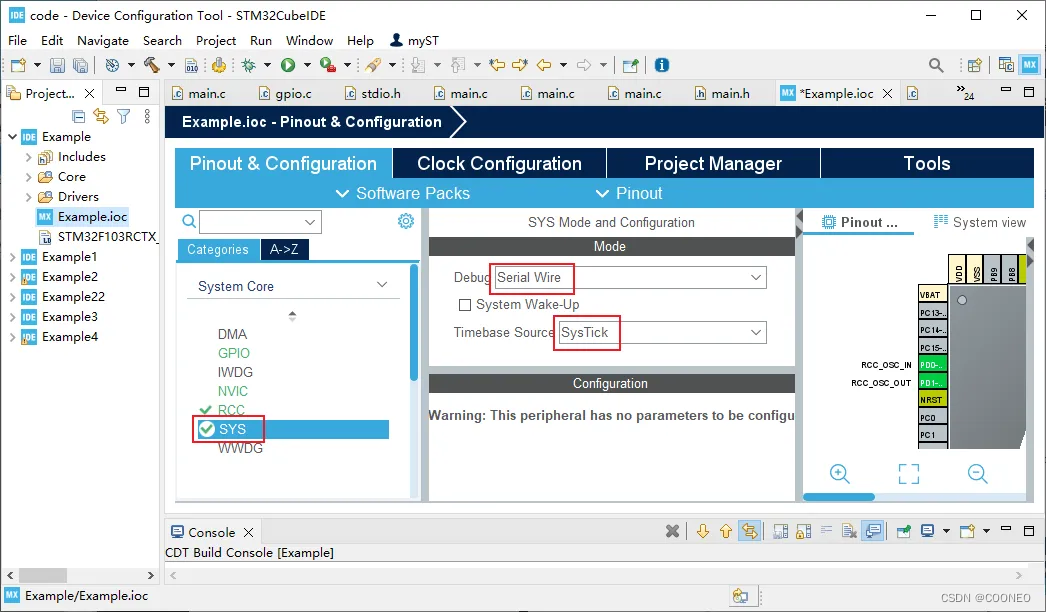This screenshot has width=1046, height=612.
Task: Expand the Pinout dropdown menu
Action: click(628, 194)
